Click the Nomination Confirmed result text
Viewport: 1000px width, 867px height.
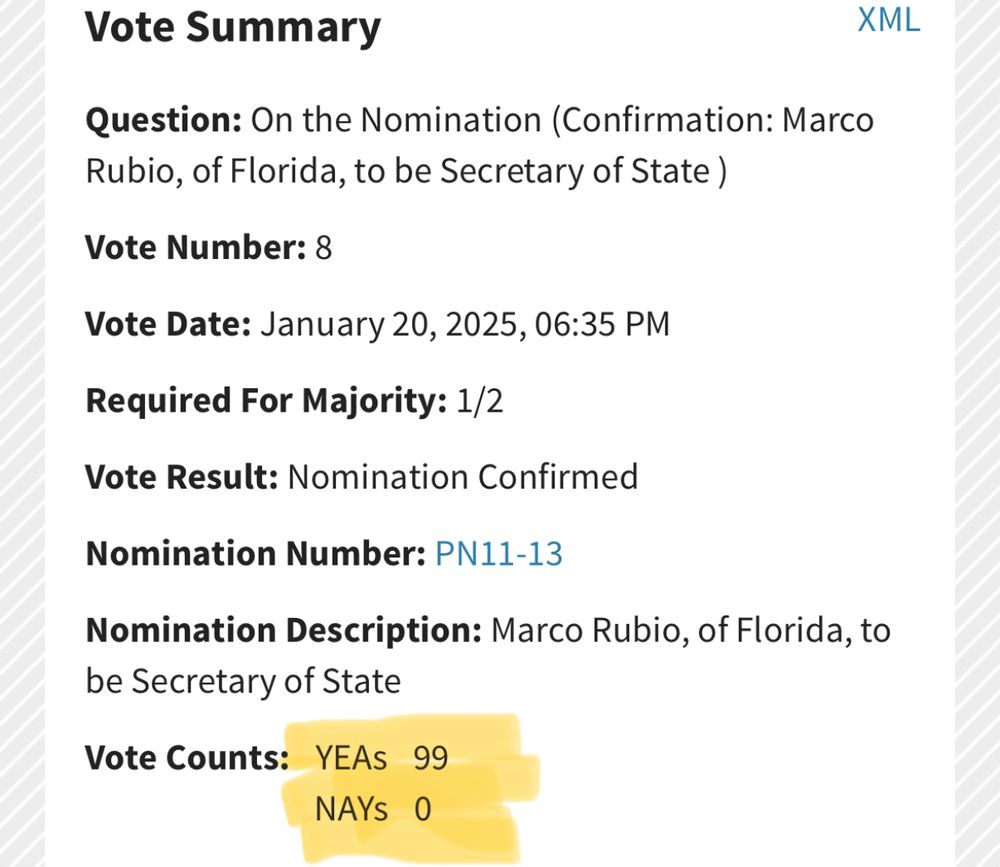coord(462,476)
